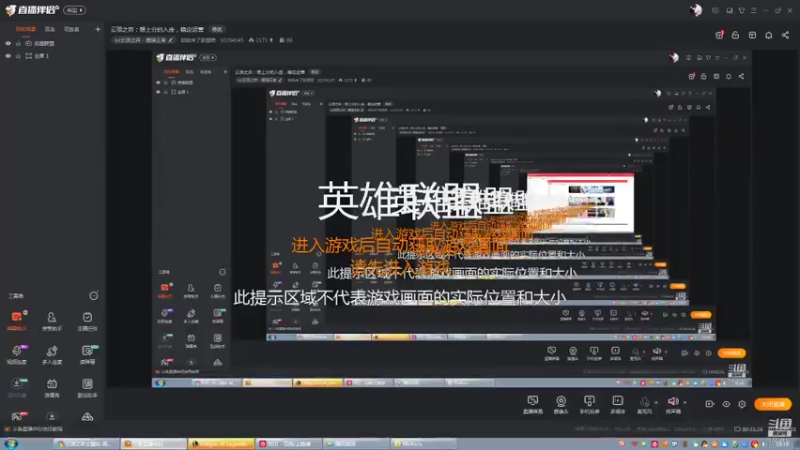Select the red active toolbox tool
The height and width of the screenshot is (450, 800).
click(x=17, y=321)
